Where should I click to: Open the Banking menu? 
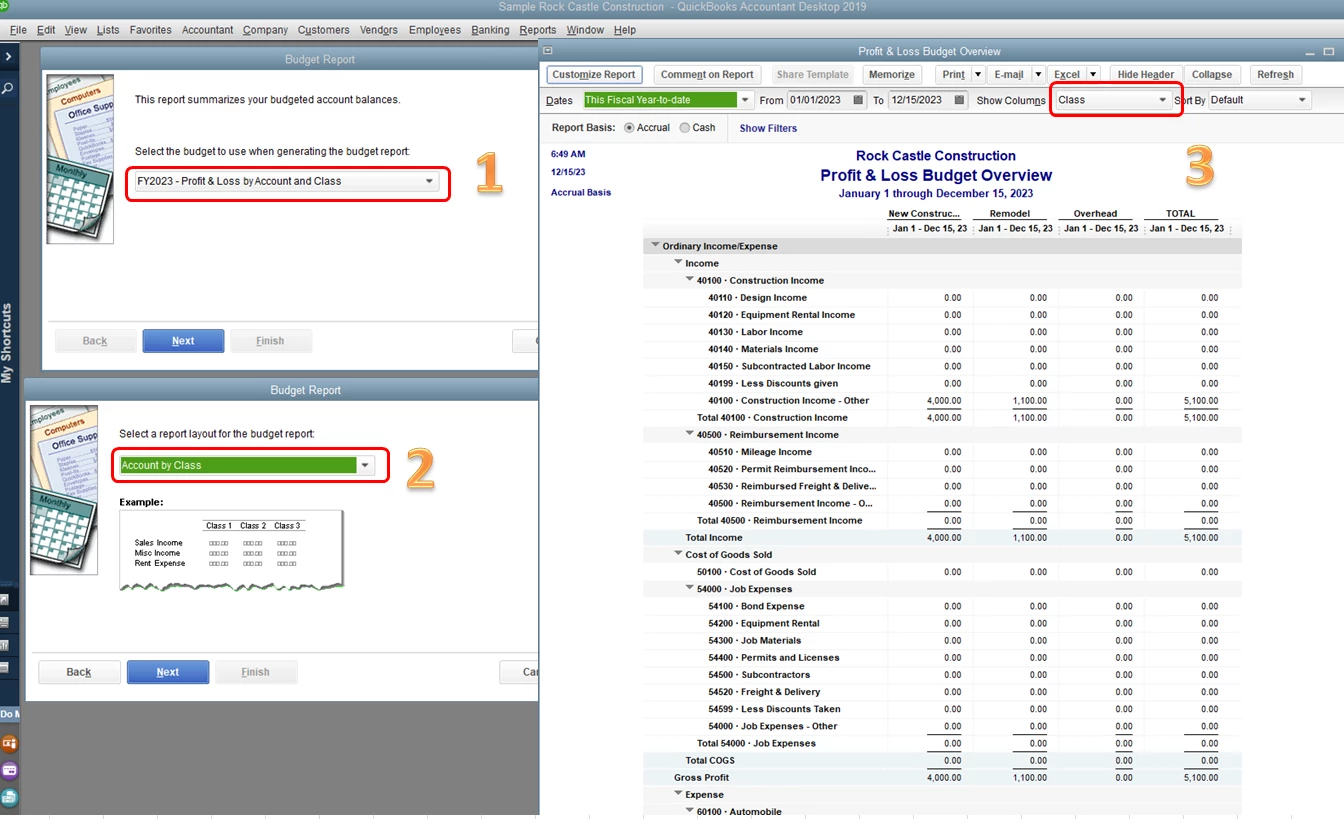point(490,30)
